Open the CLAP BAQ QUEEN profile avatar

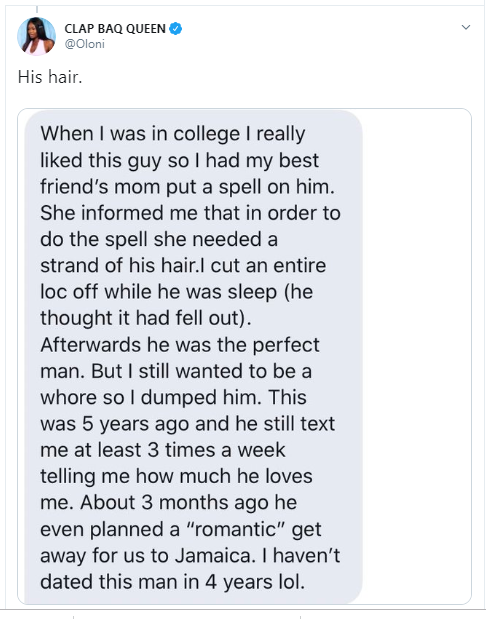click(x=36, y=36)
